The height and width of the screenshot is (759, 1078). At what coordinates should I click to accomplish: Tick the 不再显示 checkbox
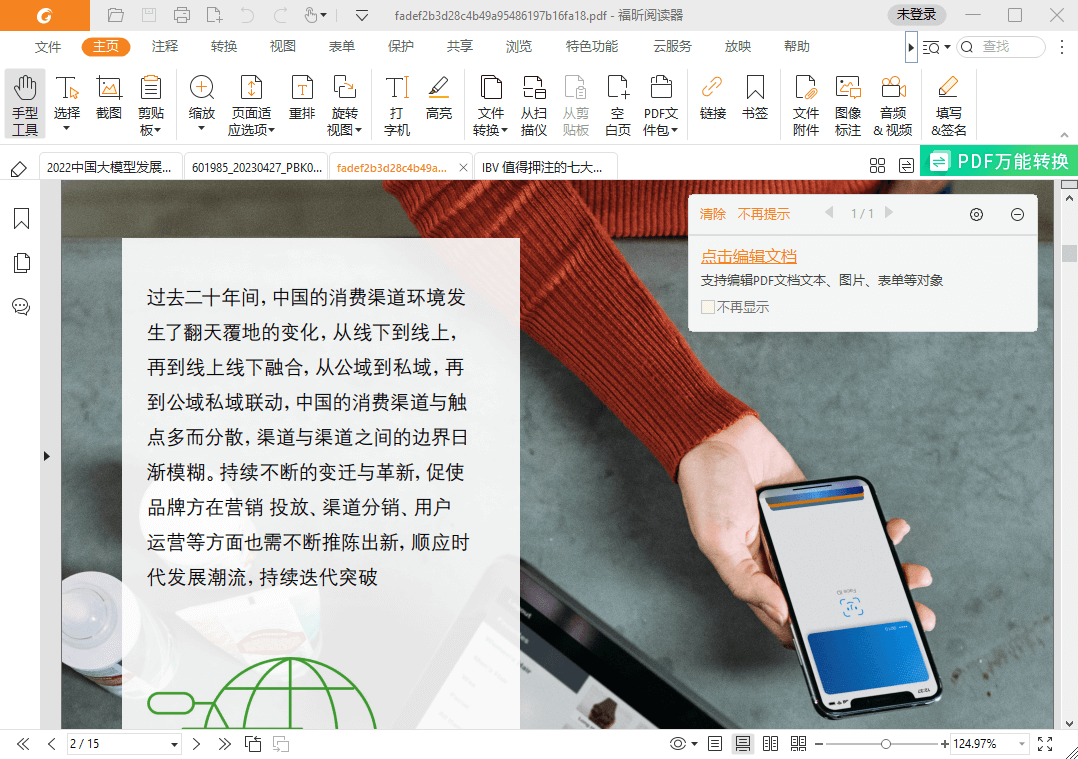tap(707, 307)
